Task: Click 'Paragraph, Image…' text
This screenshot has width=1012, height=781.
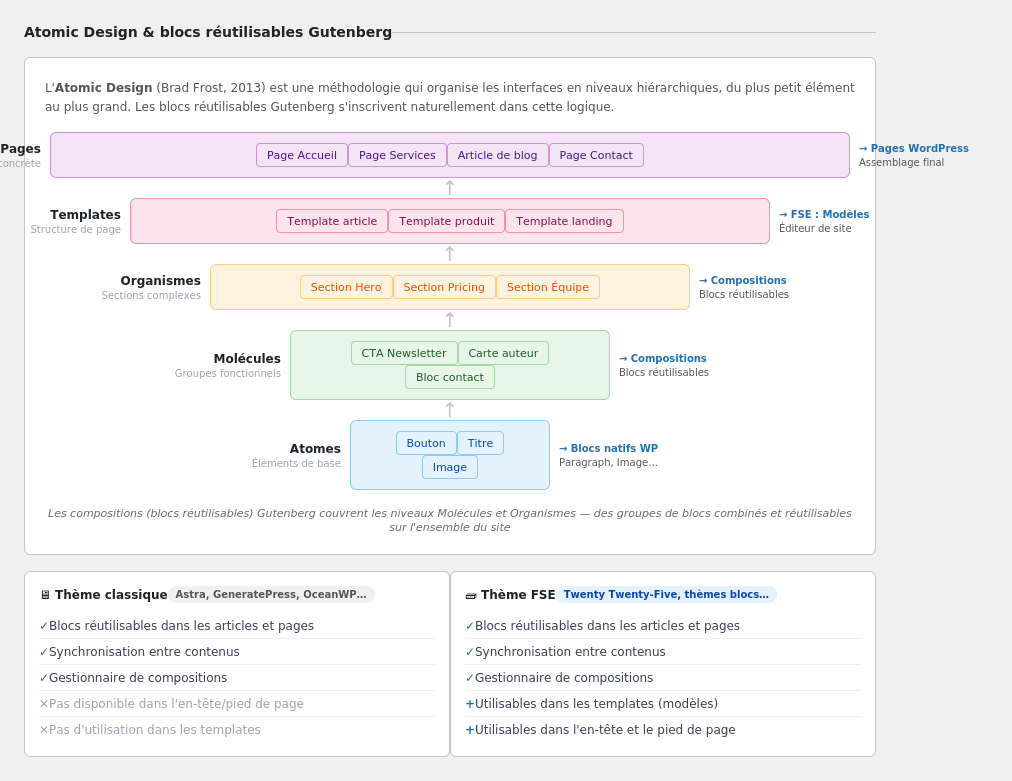Action: (x=608, y=462)
